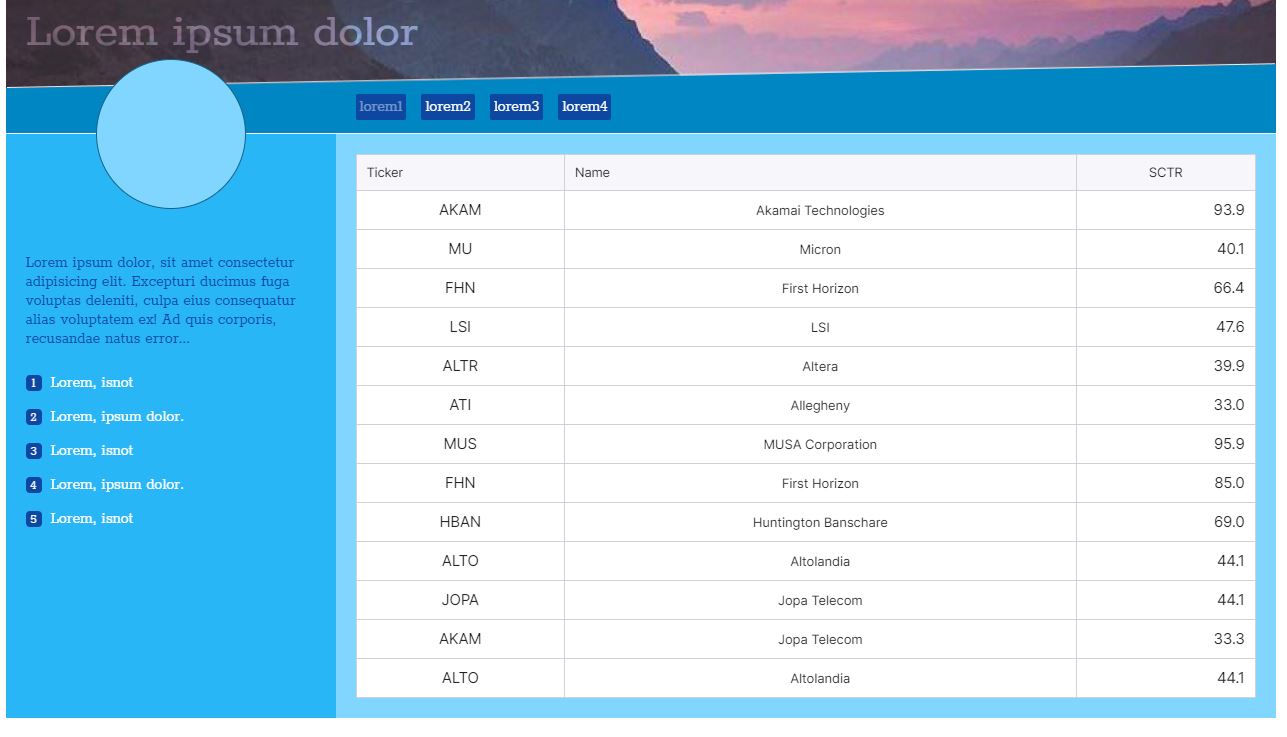Select the ATI ticker cell
This screenshot has width=1287, height=737.
coord(460,405)
